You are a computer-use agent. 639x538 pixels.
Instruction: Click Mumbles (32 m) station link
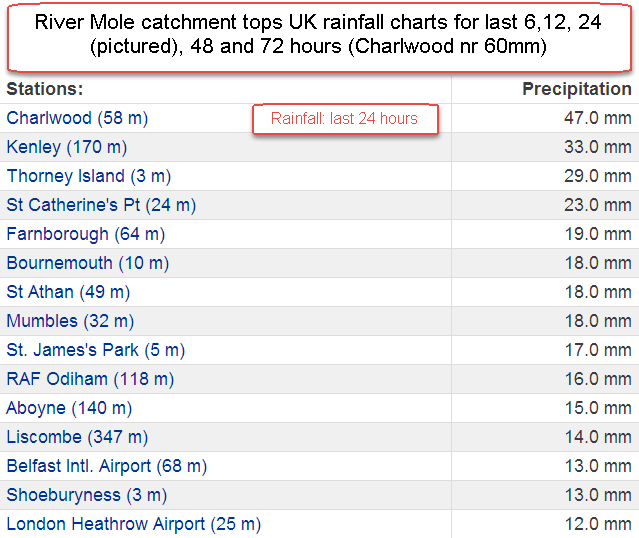coord(70,321)
